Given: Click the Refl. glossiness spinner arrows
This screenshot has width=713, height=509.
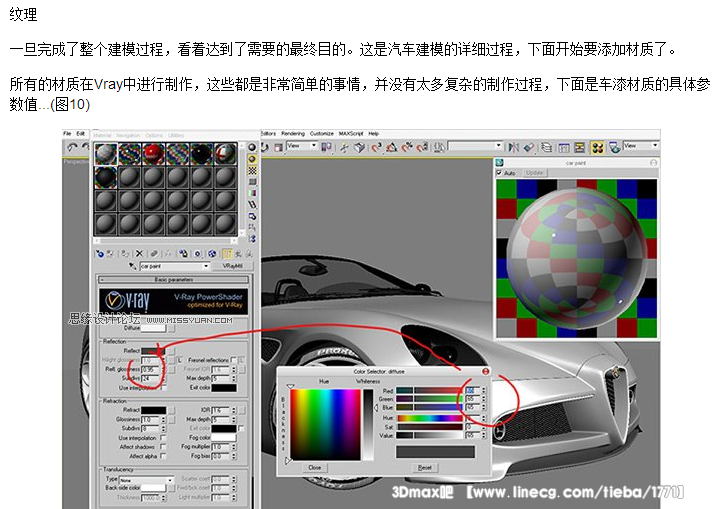Looking at the screenshot, I should (x=163, y=369).
